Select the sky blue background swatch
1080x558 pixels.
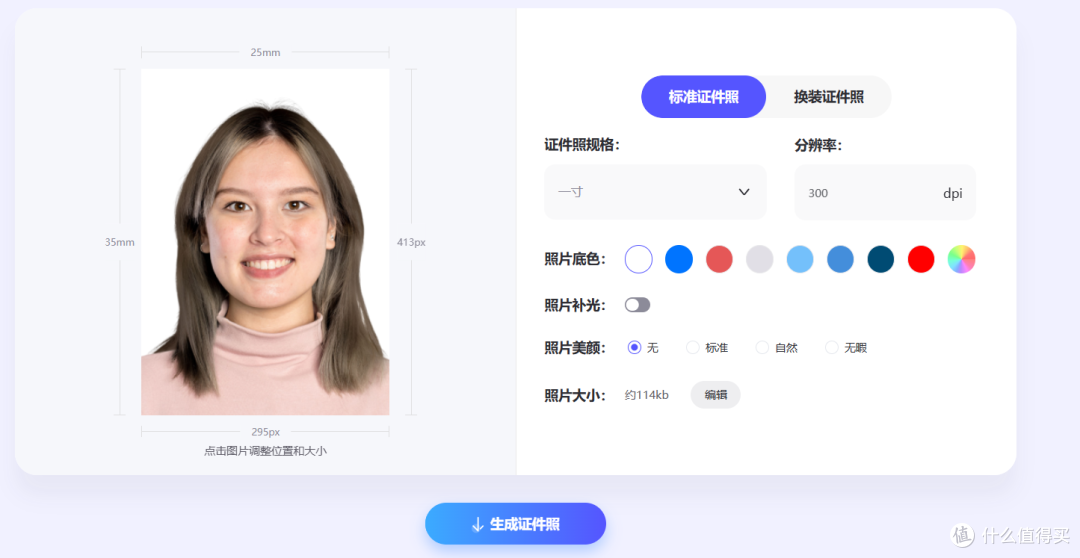(800, 259)
